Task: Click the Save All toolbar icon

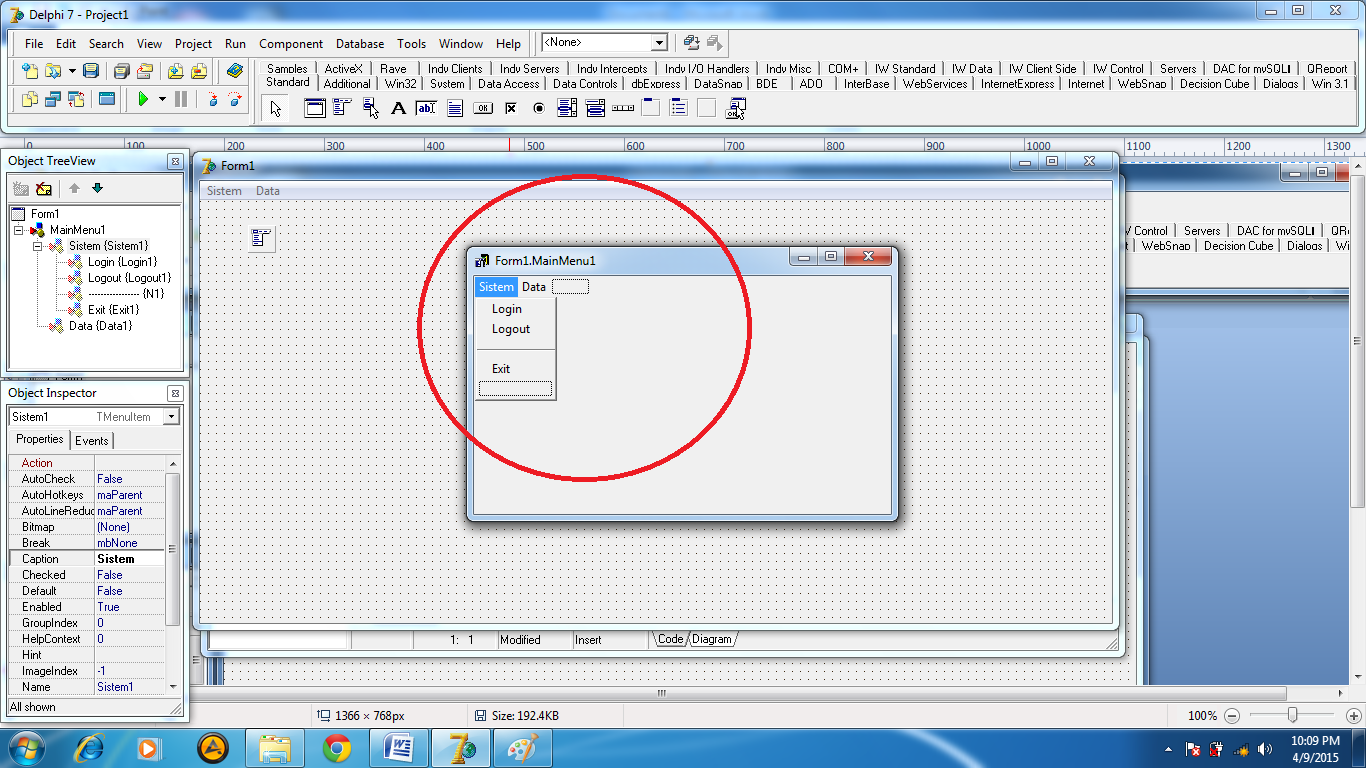Action: pos(121,71)
